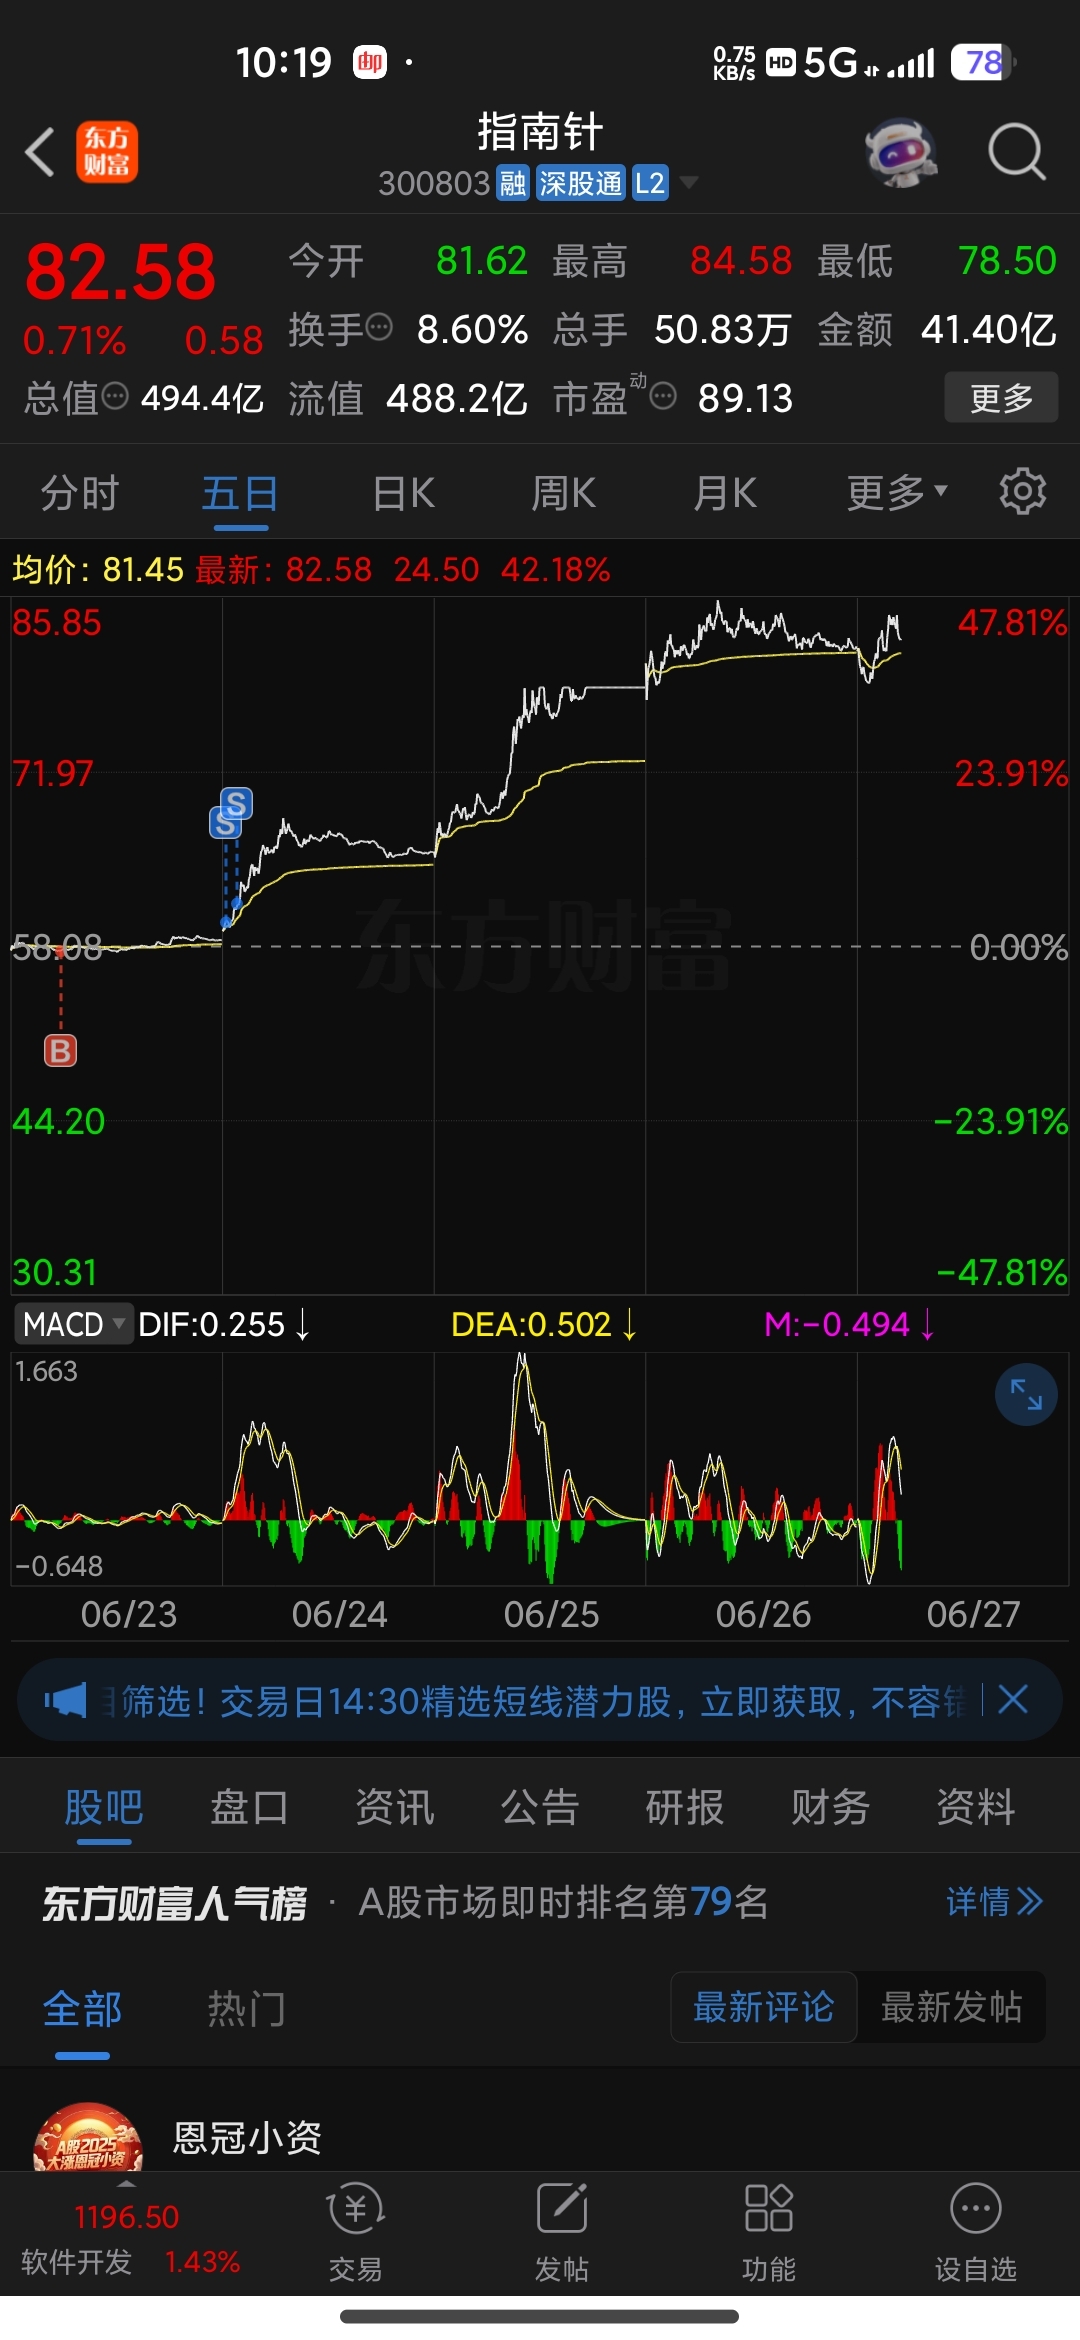Screen dimensions: 1080x2340
Task: Open the 财务 tab
Action: 831,1807
